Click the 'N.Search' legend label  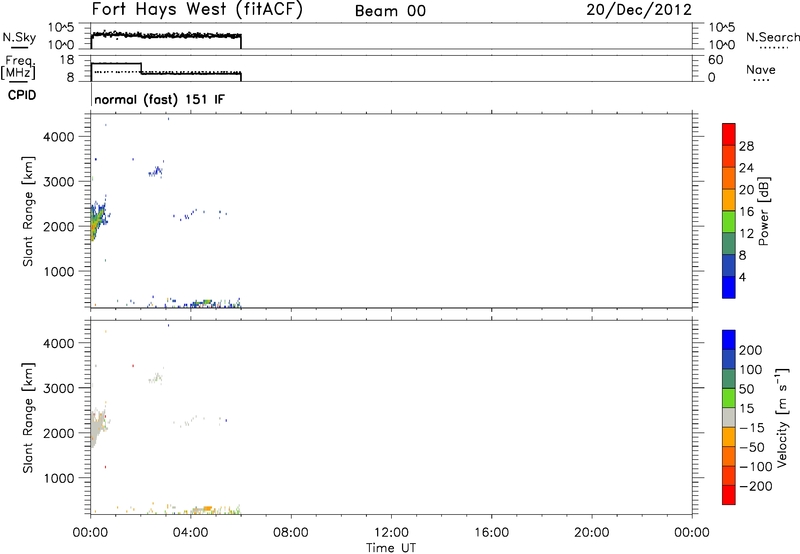[772, 37]
